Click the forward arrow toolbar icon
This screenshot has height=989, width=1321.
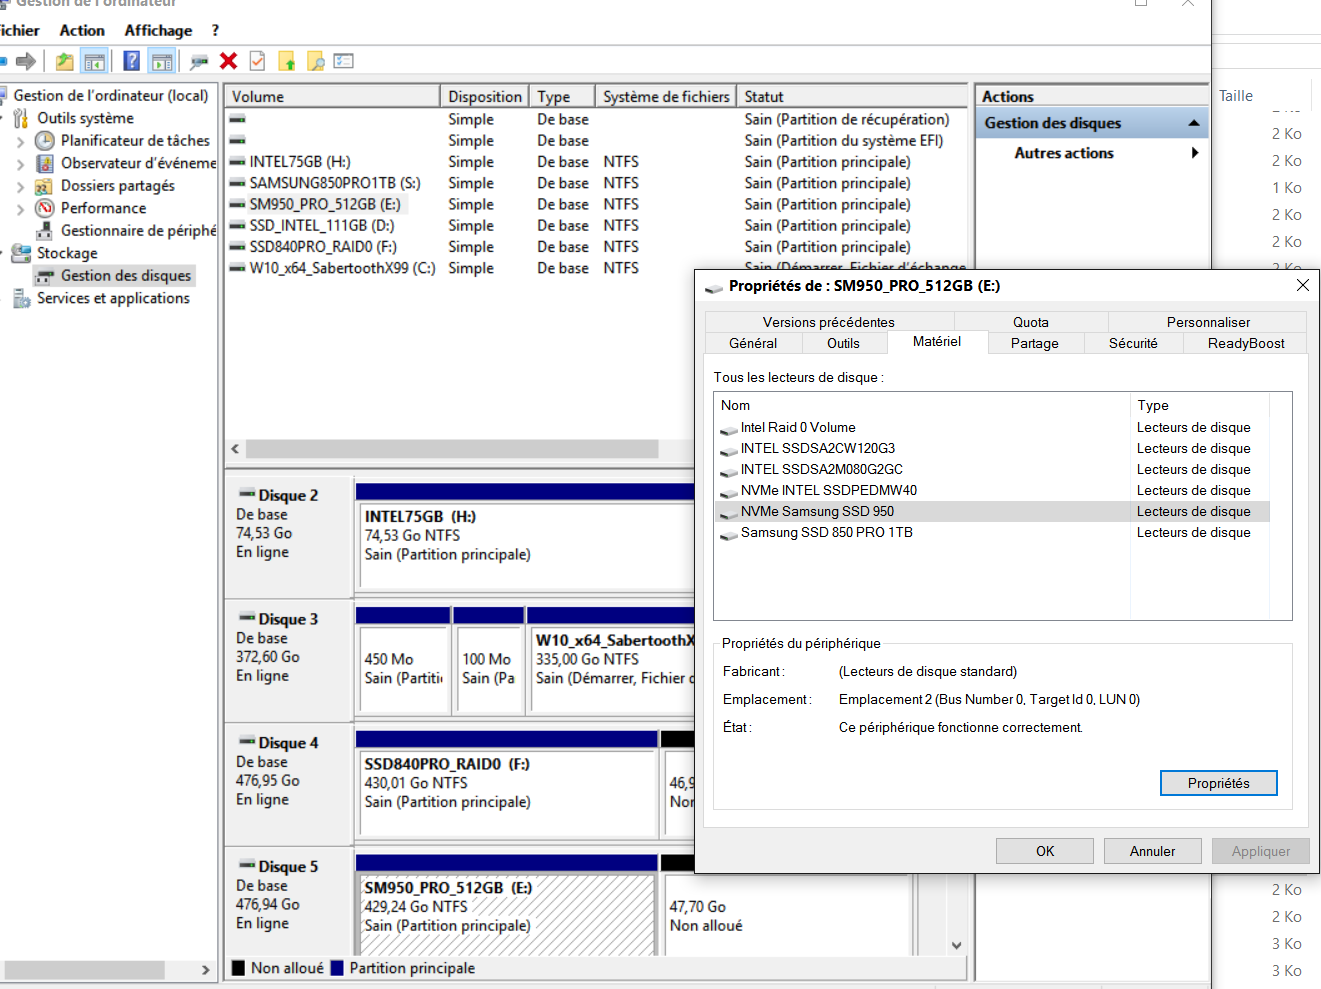point(26,61)
